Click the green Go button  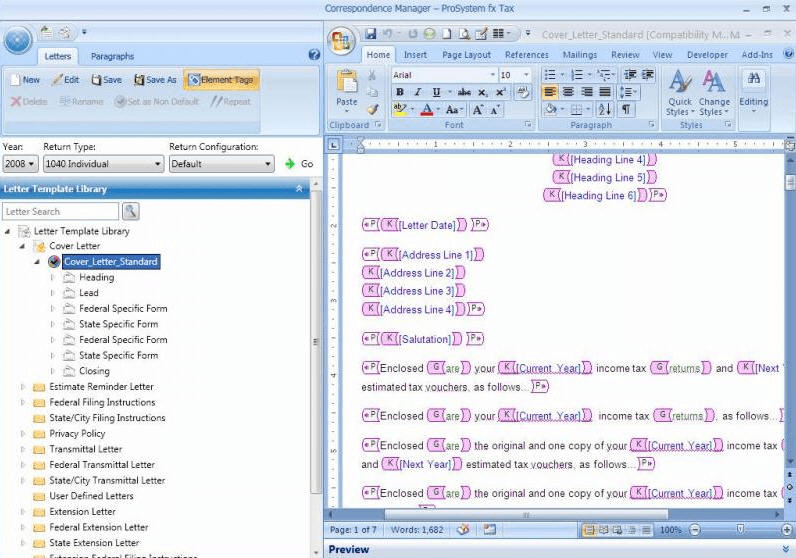coord(299,163)
